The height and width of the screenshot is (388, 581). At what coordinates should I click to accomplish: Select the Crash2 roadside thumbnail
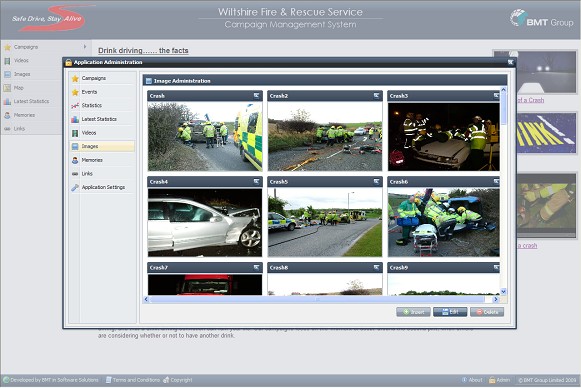tap(325, 136)
